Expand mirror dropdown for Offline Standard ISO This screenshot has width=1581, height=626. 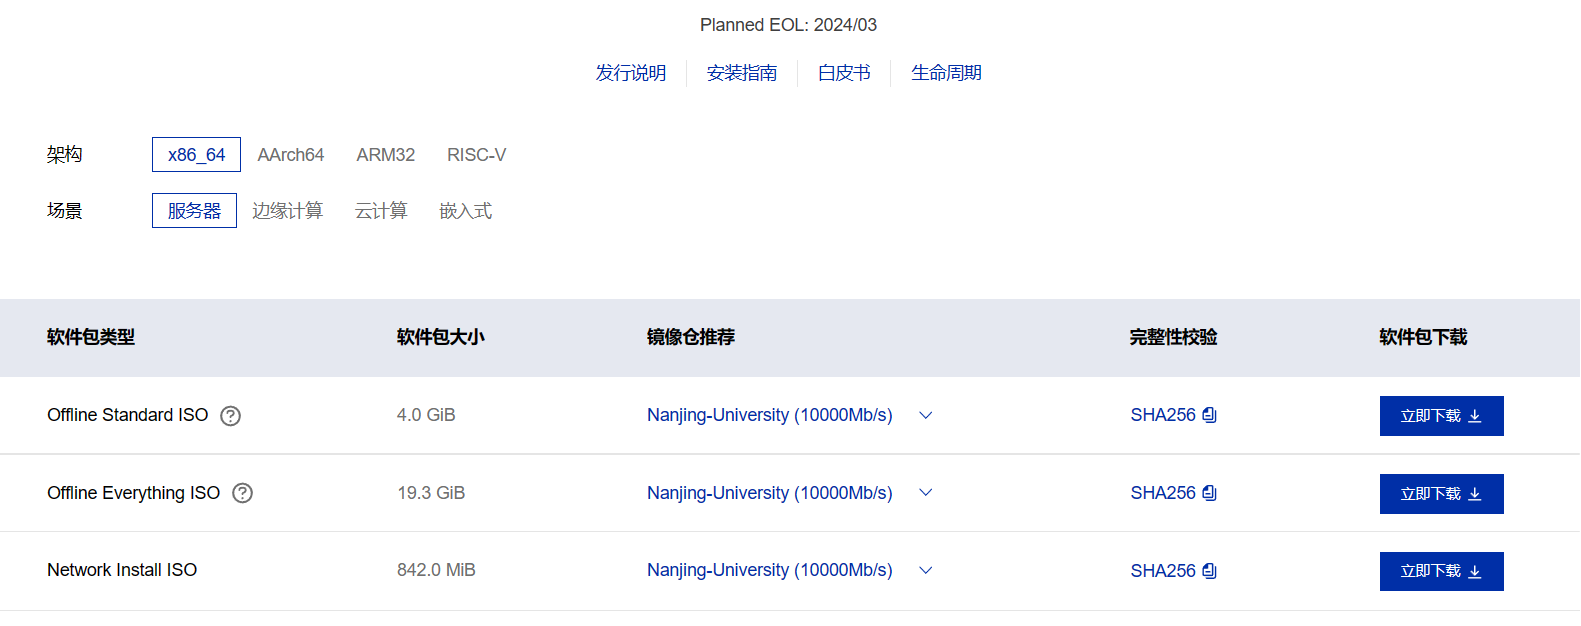926,415
